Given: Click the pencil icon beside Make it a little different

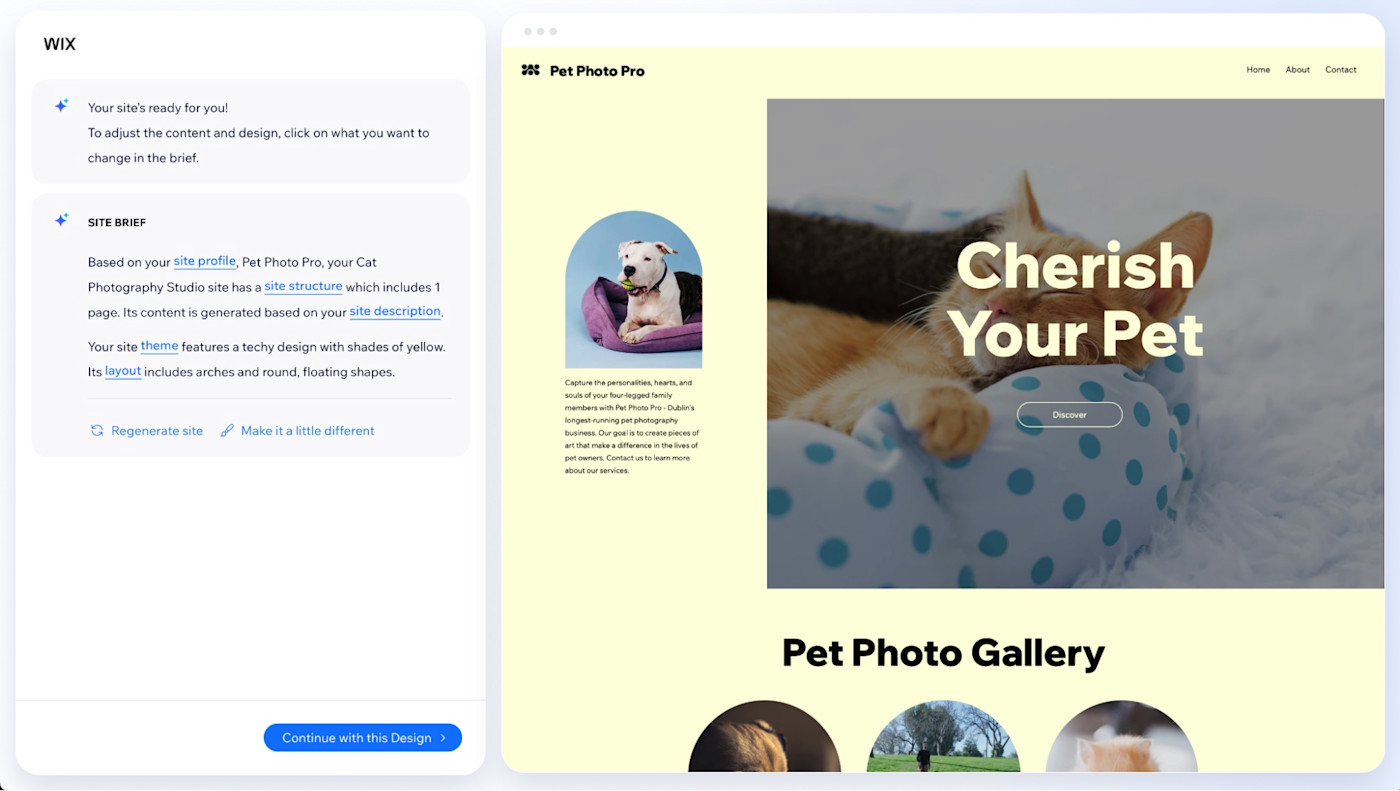Looking at the screenshot, I should tap(227, 431).
